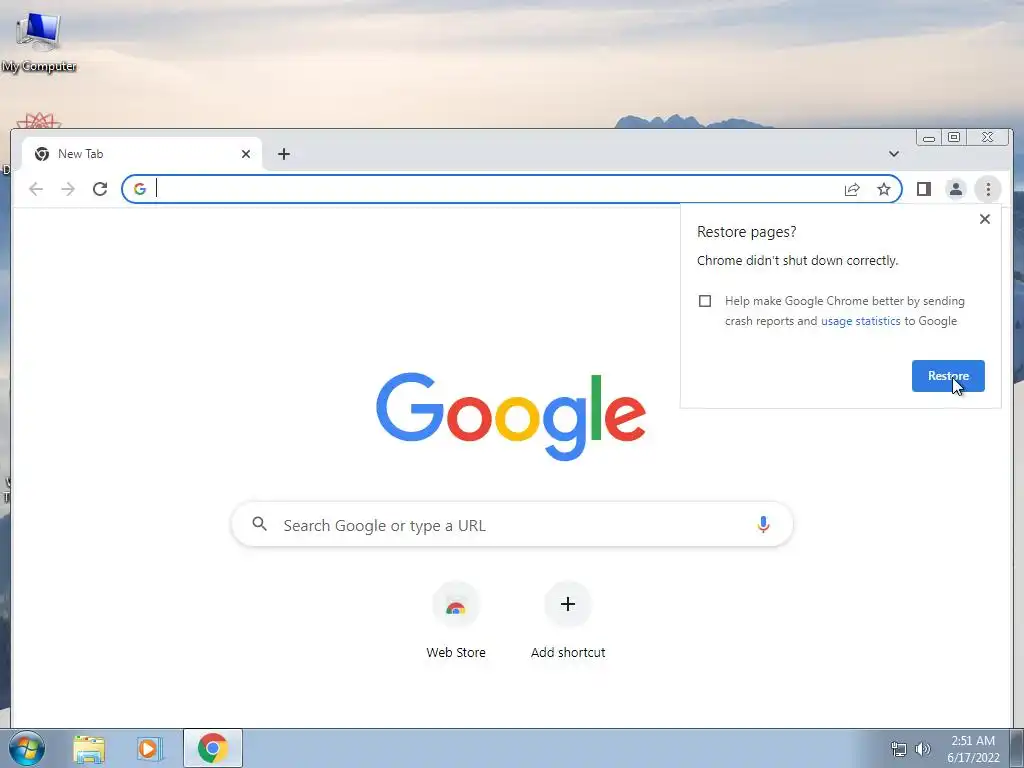This screenshot has height=768, width=1024.
Task: Click the Search Google or type a URL box
Action: tap(512, 525)
